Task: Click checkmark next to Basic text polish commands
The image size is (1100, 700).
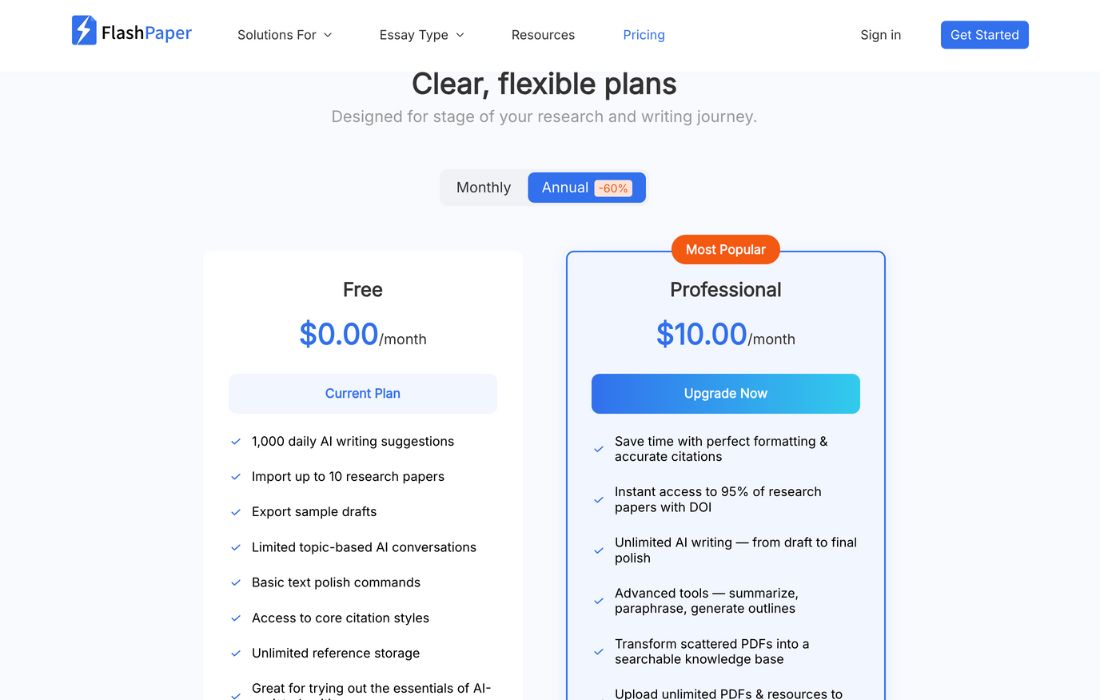Action: pos(236,583)
